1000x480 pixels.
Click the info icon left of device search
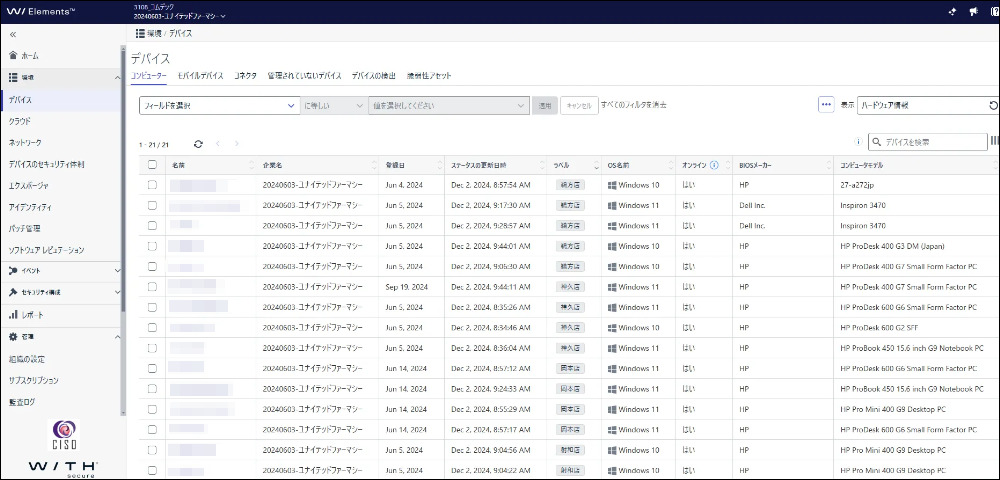tap(858, 142)
